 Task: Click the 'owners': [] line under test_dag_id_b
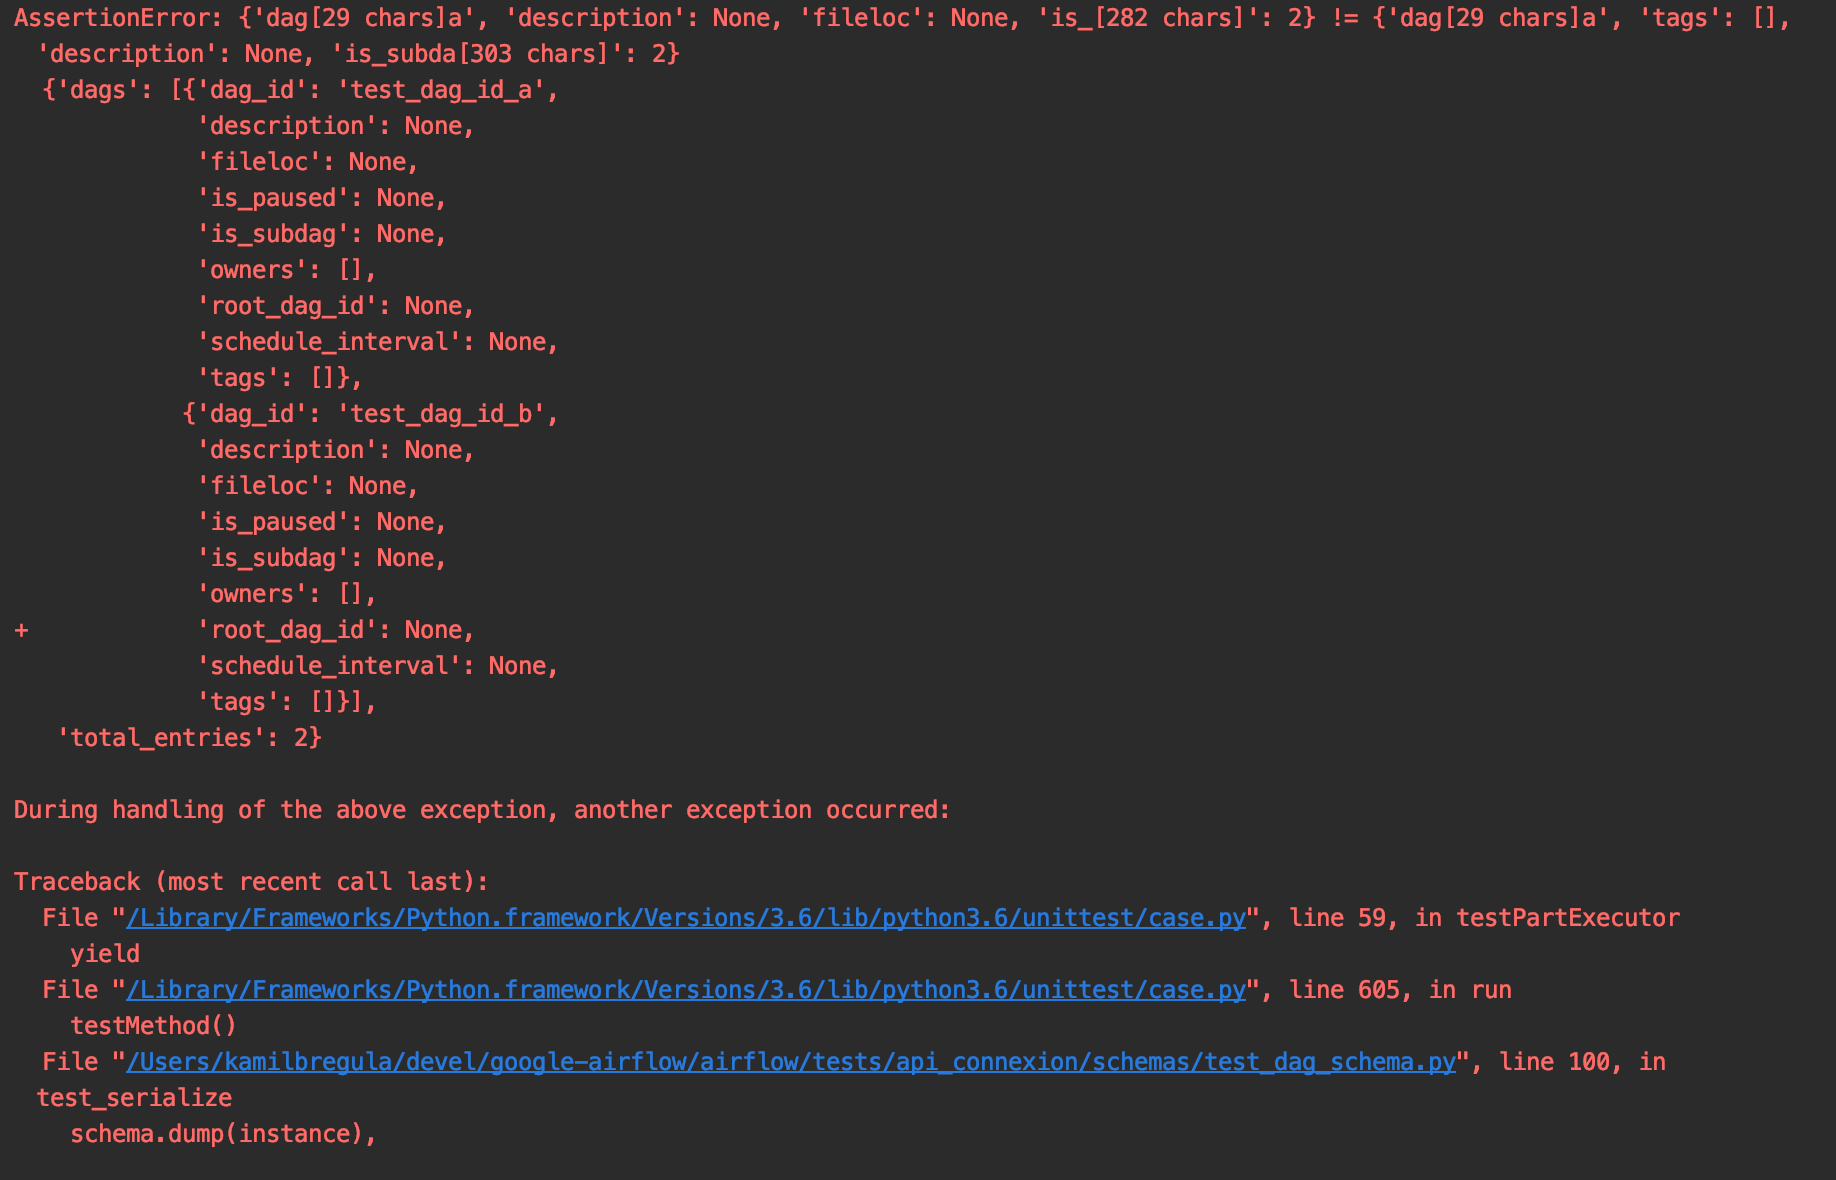click(x=286, y=594)
